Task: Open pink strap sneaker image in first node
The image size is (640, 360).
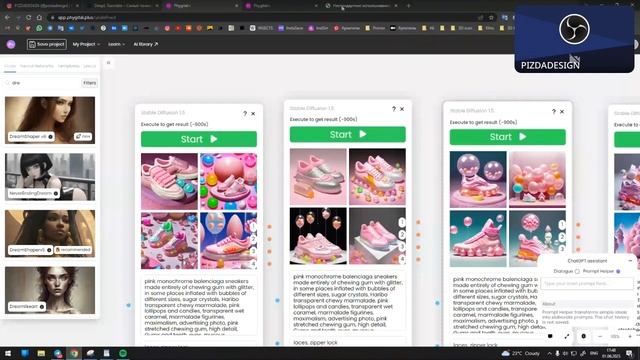Action: pyautogui.click(x=169, y=181)
